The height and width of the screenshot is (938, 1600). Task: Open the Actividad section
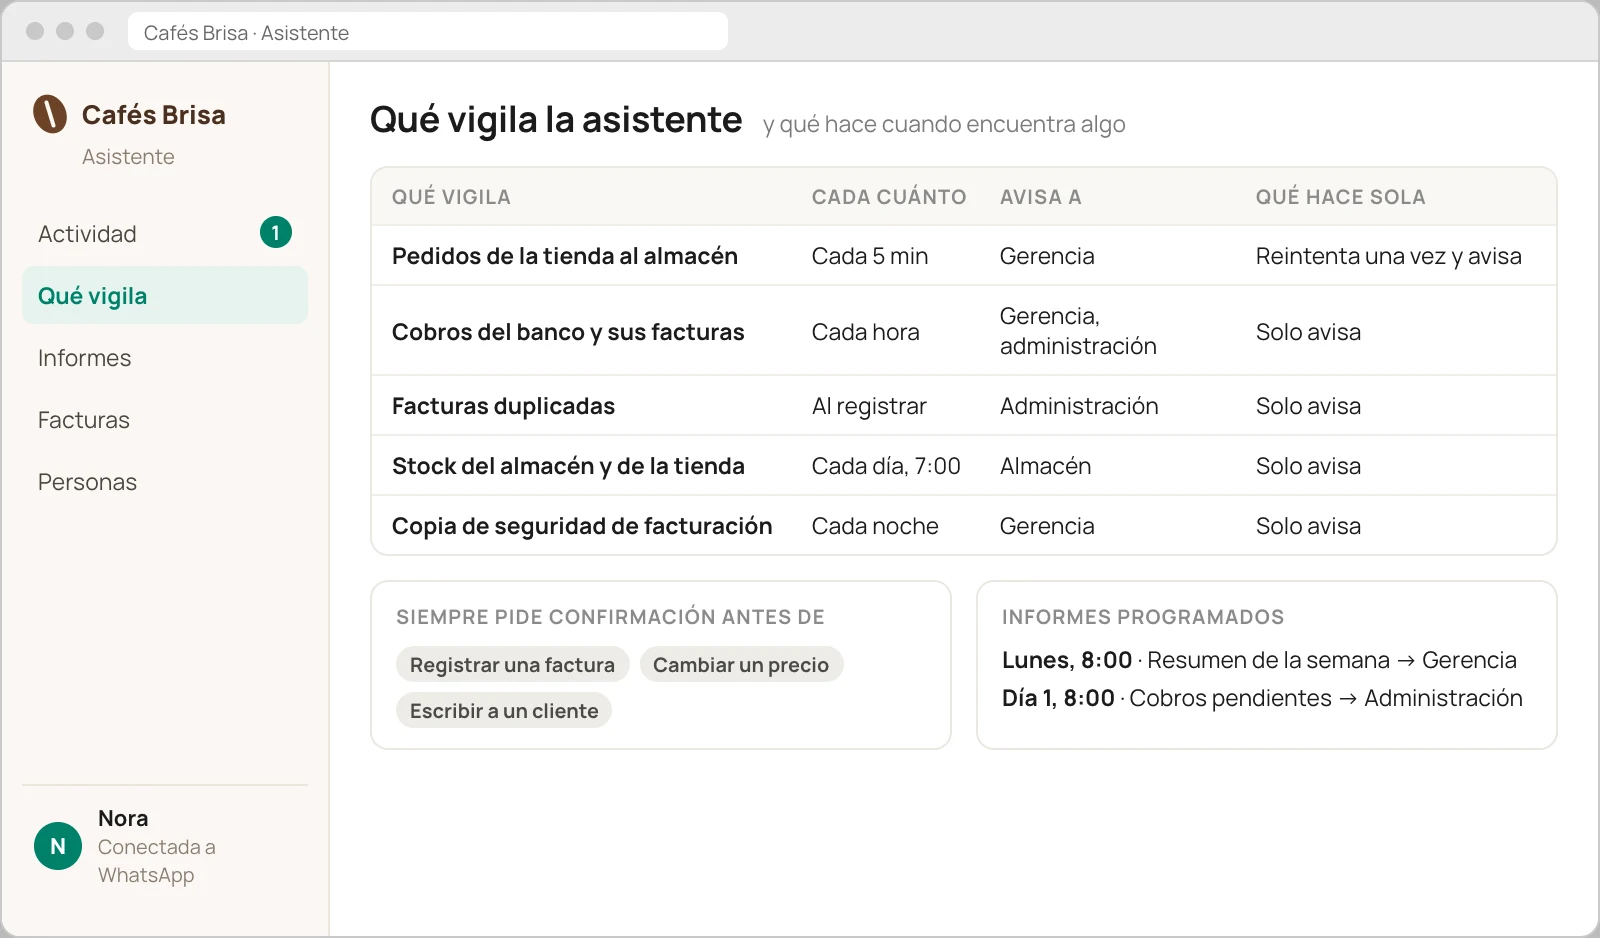point(165,234)
